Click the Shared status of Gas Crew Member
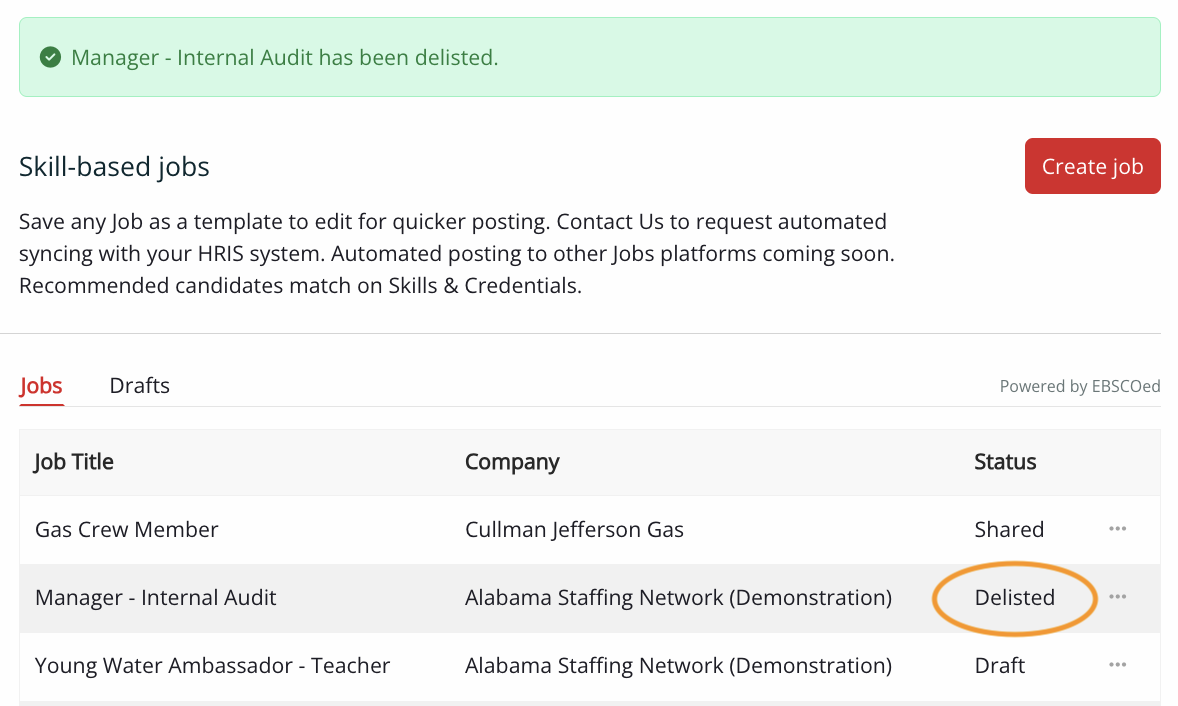Viewport: 1178px width, 706px height. (1009, 530)
